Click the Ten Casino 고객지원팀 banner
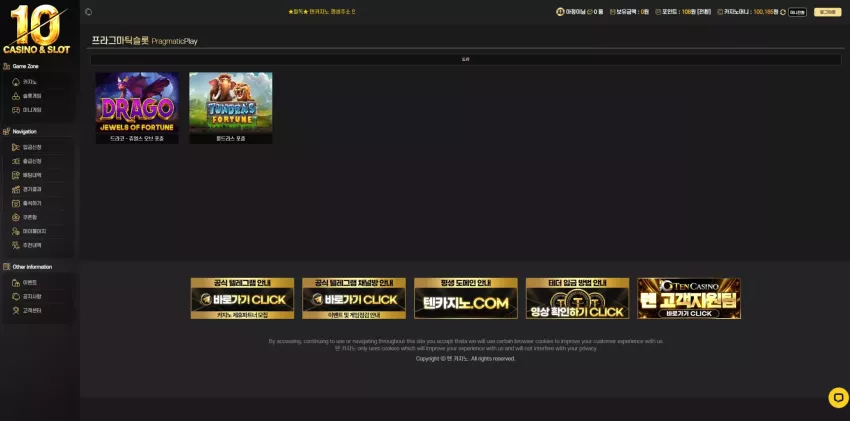 (x=689, y=299)
